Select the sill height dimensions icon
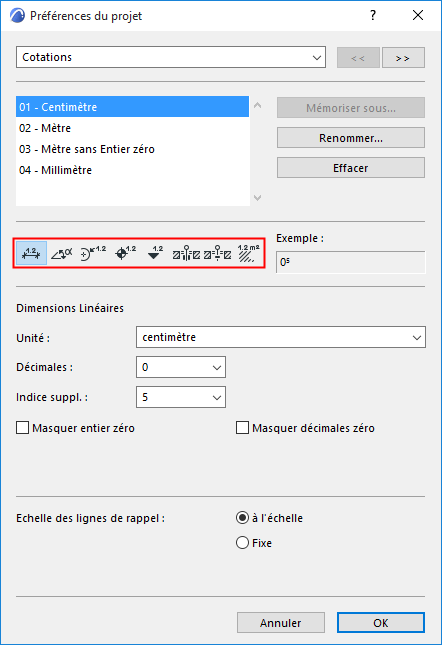The width and height of the screenshot is (442, 645). pyautogui.click(x=218, y=253)
